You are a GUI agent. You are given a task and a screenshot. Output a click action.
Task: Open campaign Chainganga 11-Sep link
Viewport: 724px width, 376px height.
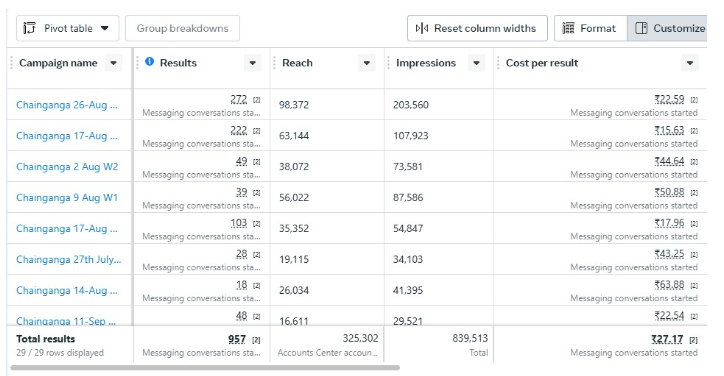point(66,321)
